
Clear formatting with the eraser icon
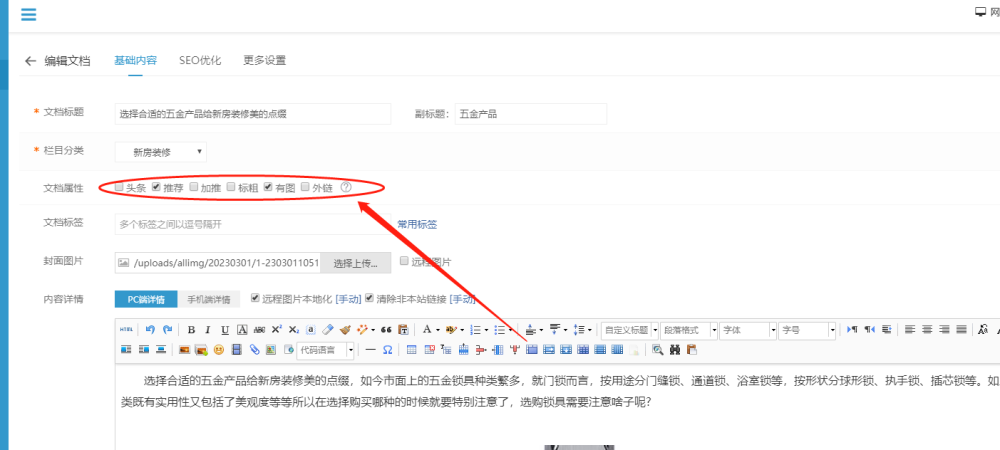click(x=328, y=330)
